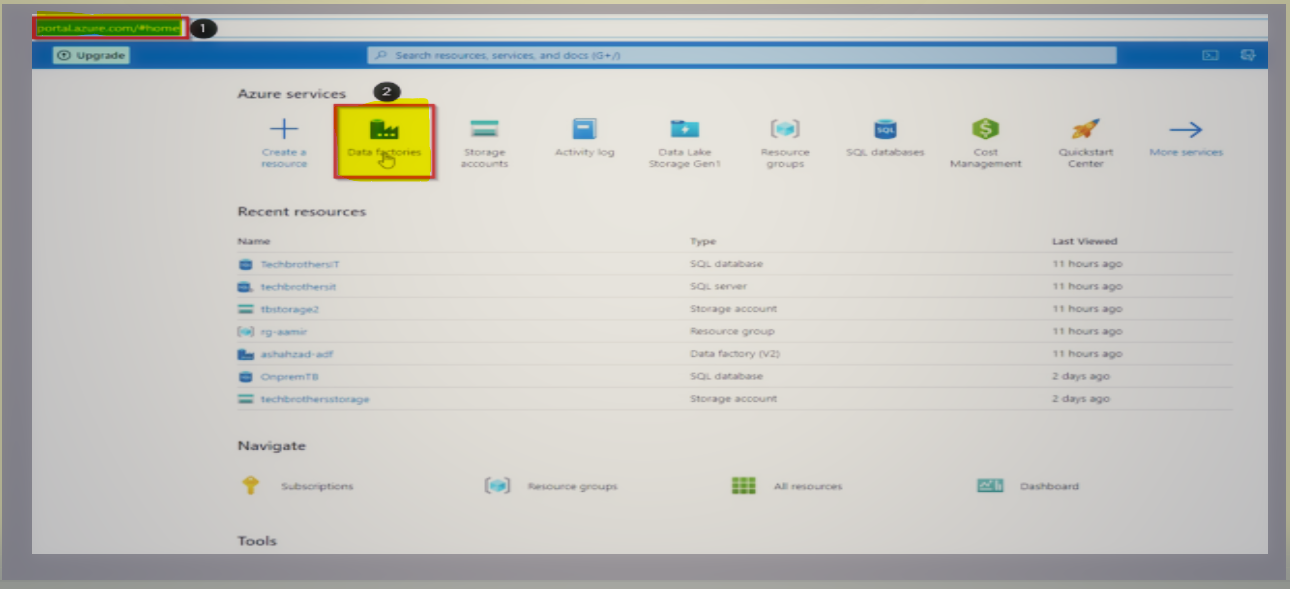The width and height of the screenshot is (1290, 589).
Task: Open TechbrothersIT SQL database link
Action: [300, 264]
